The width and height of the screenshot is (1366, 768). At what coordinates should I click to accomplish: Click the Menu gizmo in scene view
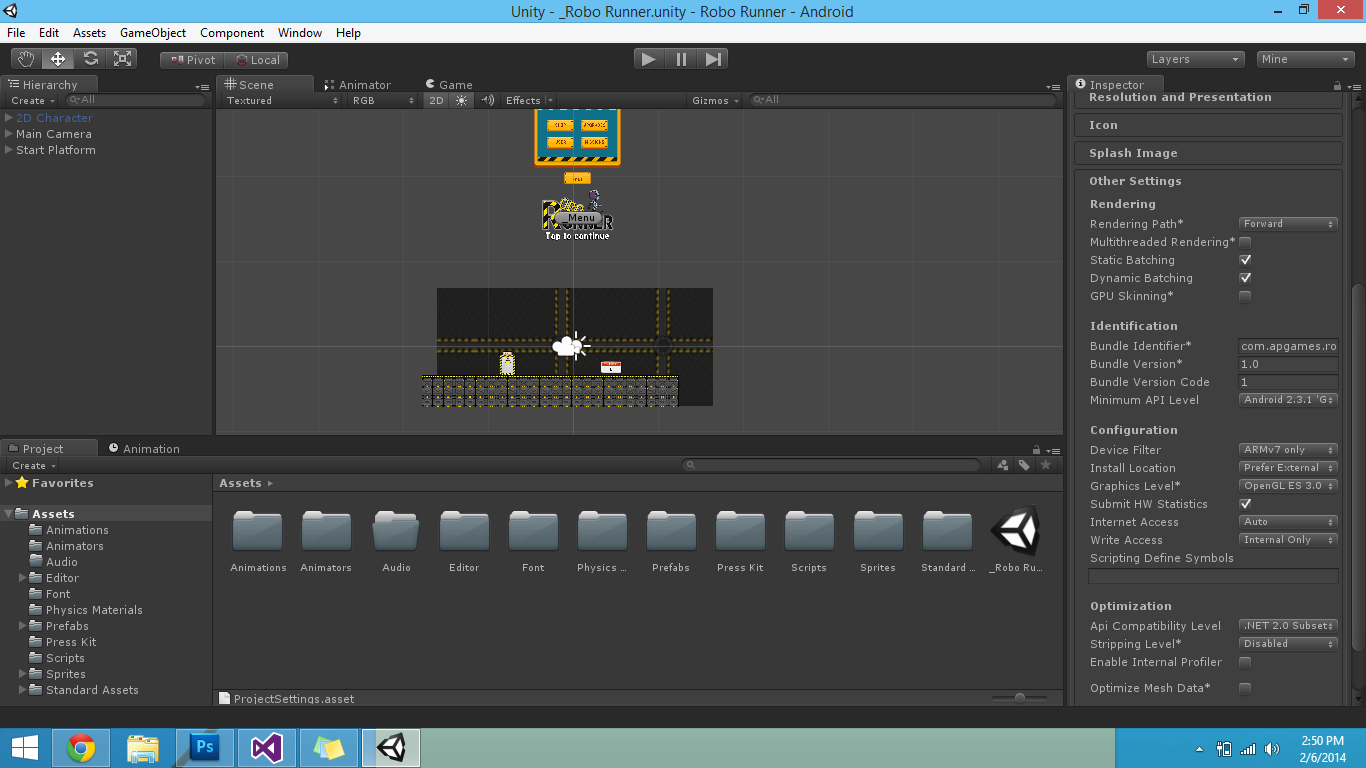pyautogui.click(x=581, y=217)
